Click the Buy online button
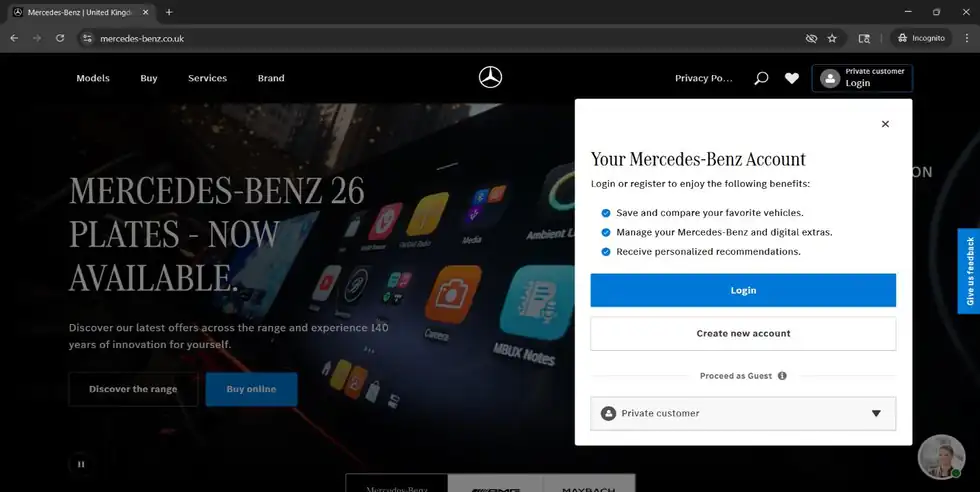980x492 pixels. (x=251, y=389)
